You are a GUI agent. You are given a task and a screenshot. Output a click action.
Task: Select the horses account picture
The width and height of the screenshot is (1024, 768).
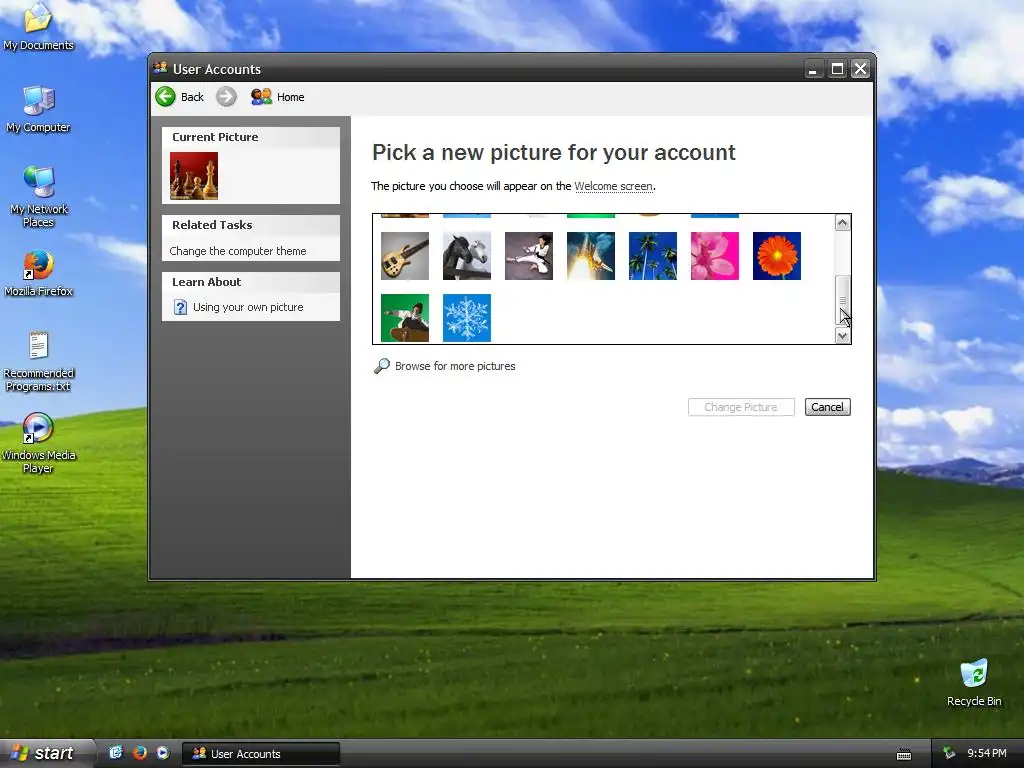(x=467, y=256)
